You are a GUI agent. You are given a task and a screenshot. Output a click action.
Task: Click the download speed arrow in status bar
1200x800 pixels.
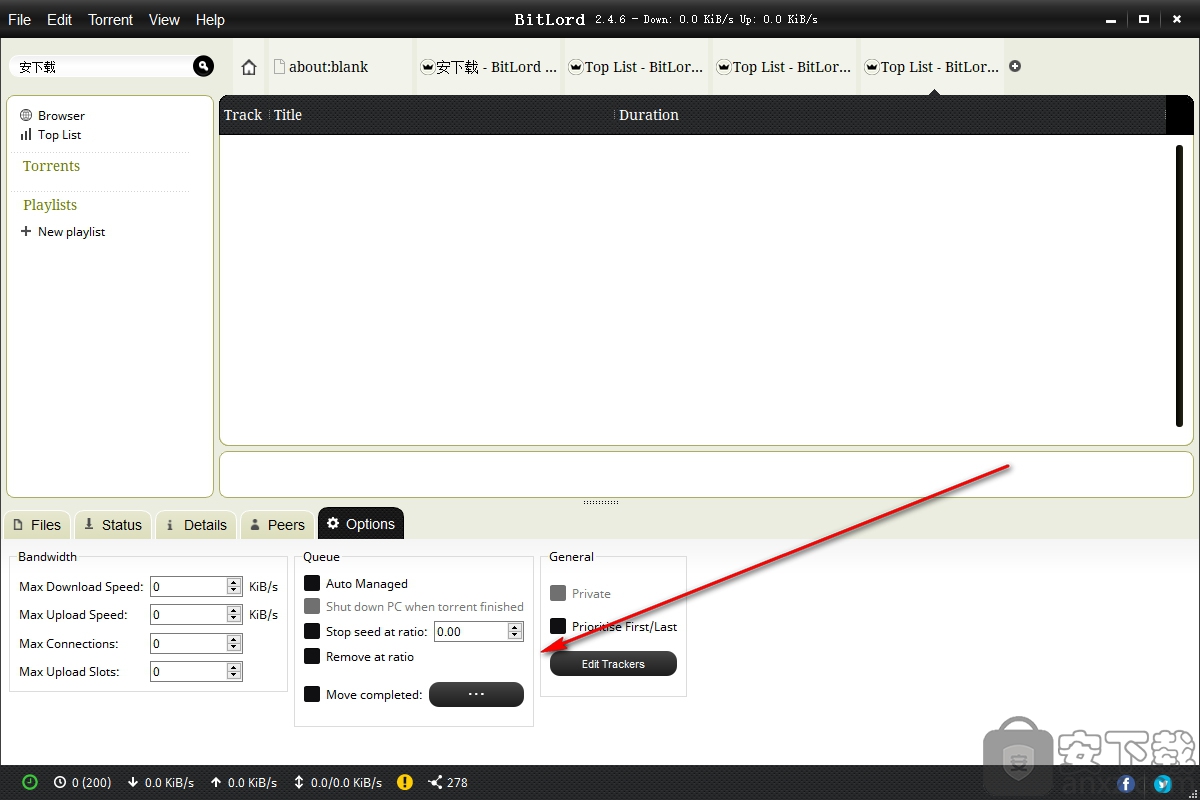133,782
